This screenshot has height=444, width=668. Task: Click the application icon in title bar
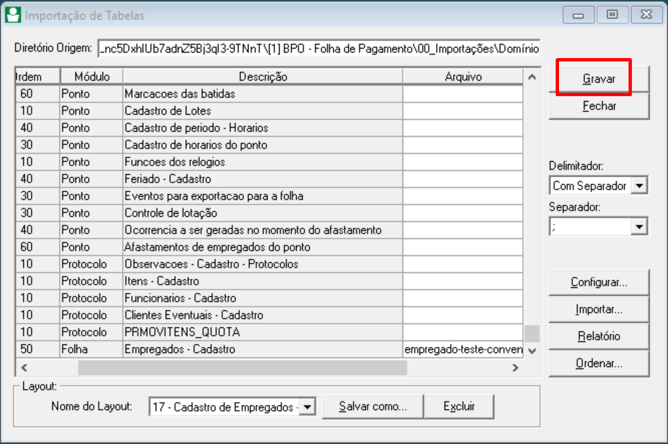[15, 15]
